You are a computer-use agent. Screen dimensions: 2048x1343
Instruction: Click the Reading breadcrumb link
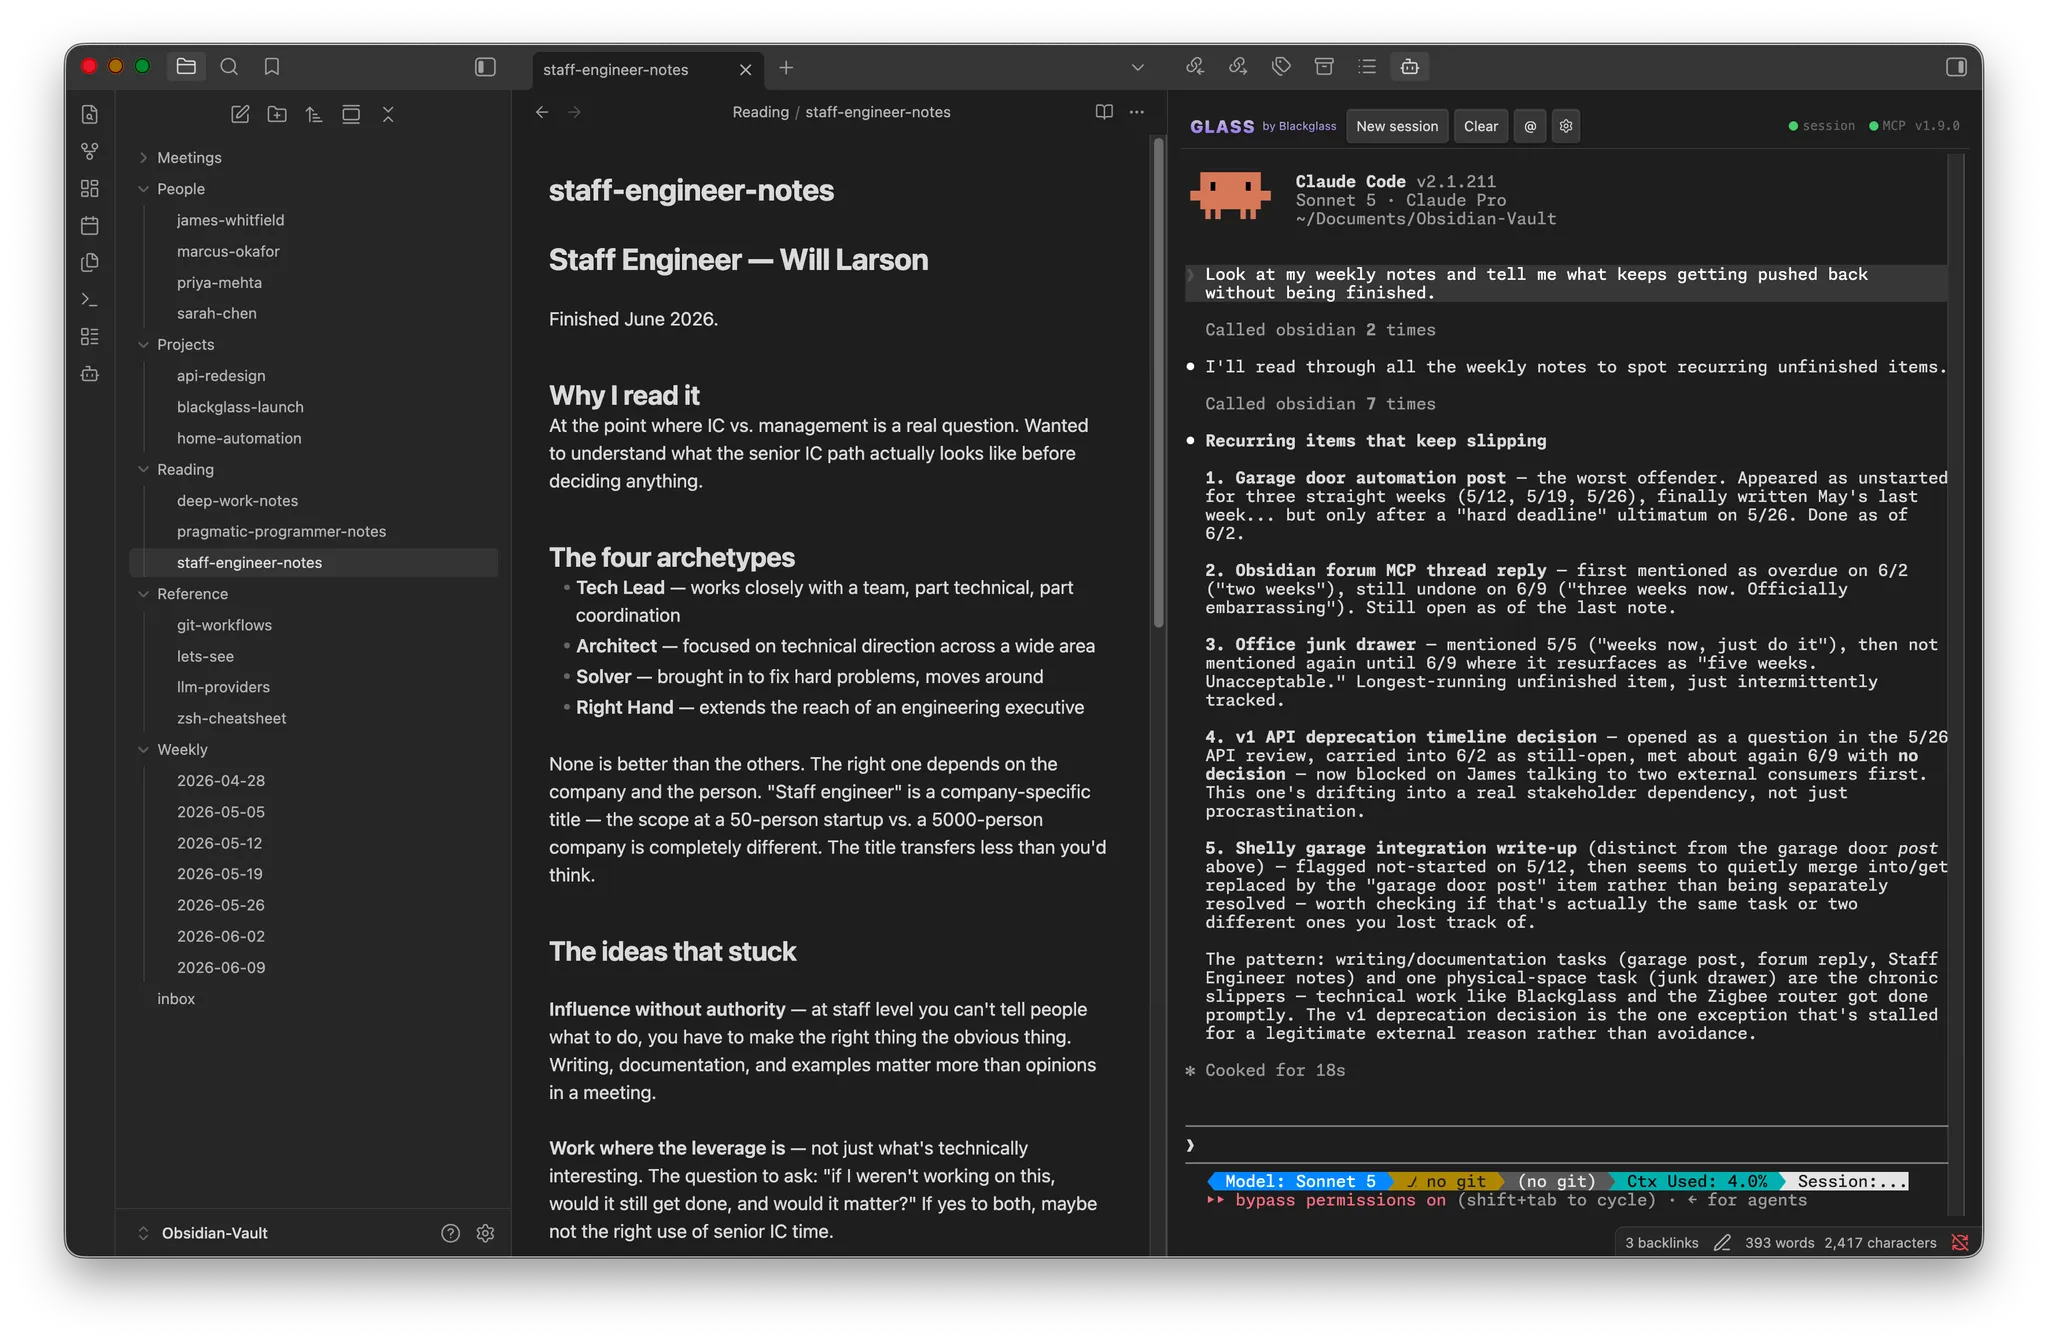pos(760,112)
